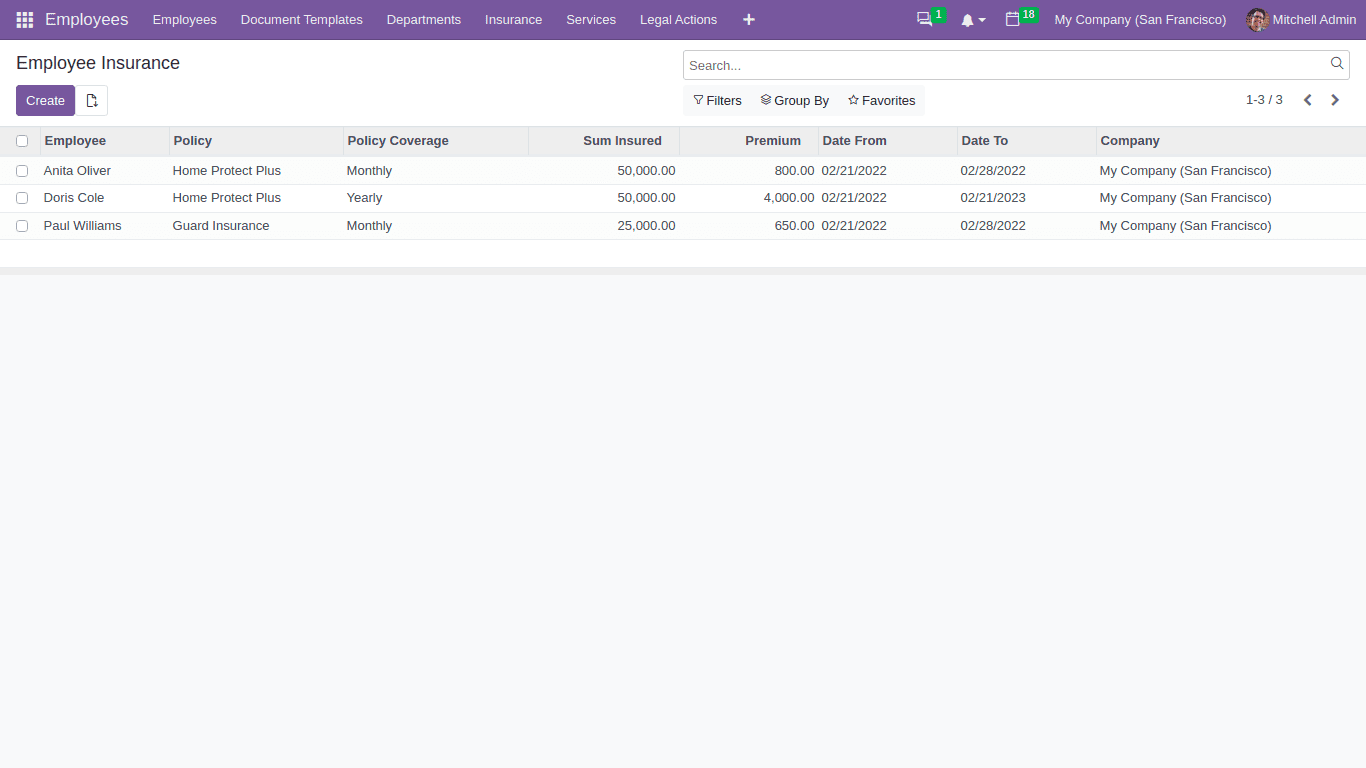
Task: Select the checkbox for Anita Oliver
Action: (x=22, y=170)
